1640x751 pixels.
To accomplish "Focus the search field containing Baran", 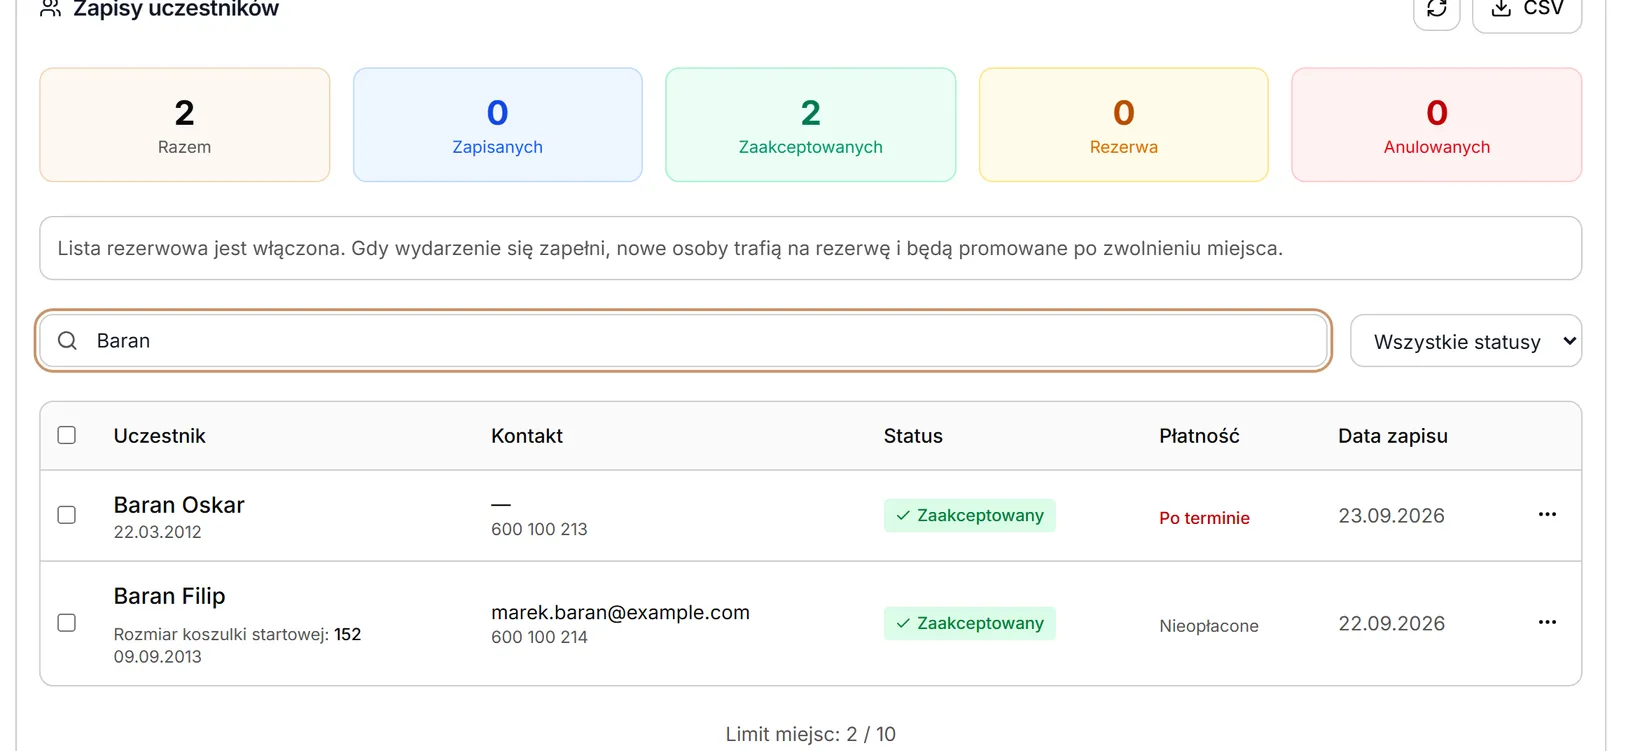I will 683,341.
